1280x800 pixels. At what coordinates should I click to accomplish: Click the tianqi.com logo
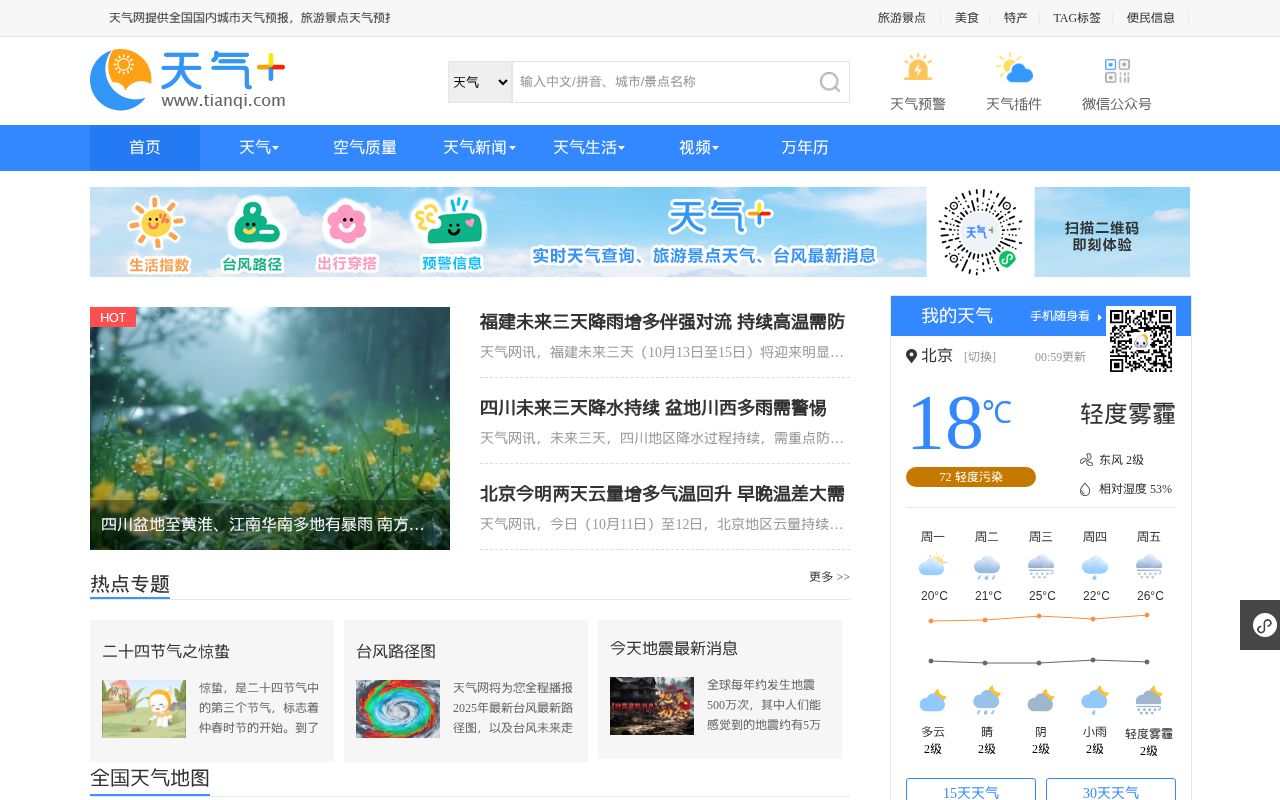(188, 80)
